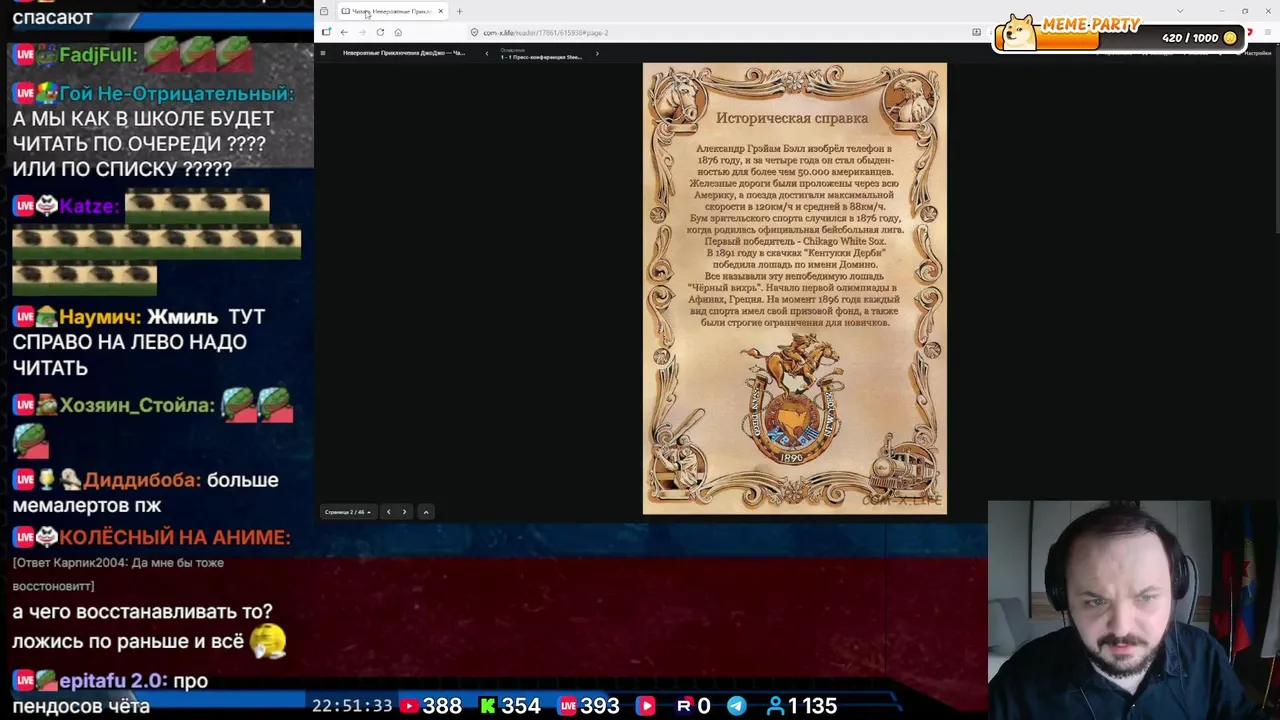The image size is (1280, 720).
Task: Click the red LIVE 393 viewer icon
Action: pos(568,706)
